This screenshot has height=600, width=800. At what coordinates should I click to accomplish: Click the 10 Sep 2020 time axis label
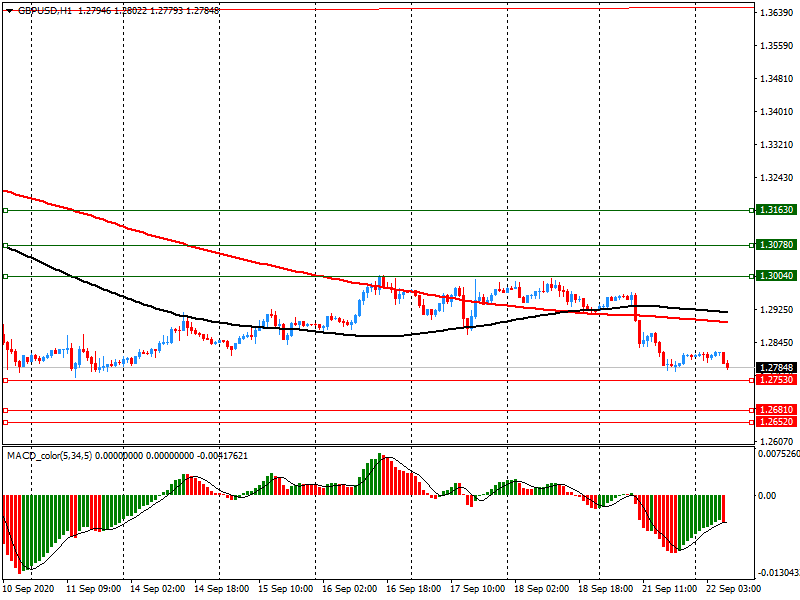(x=29, y=589)
